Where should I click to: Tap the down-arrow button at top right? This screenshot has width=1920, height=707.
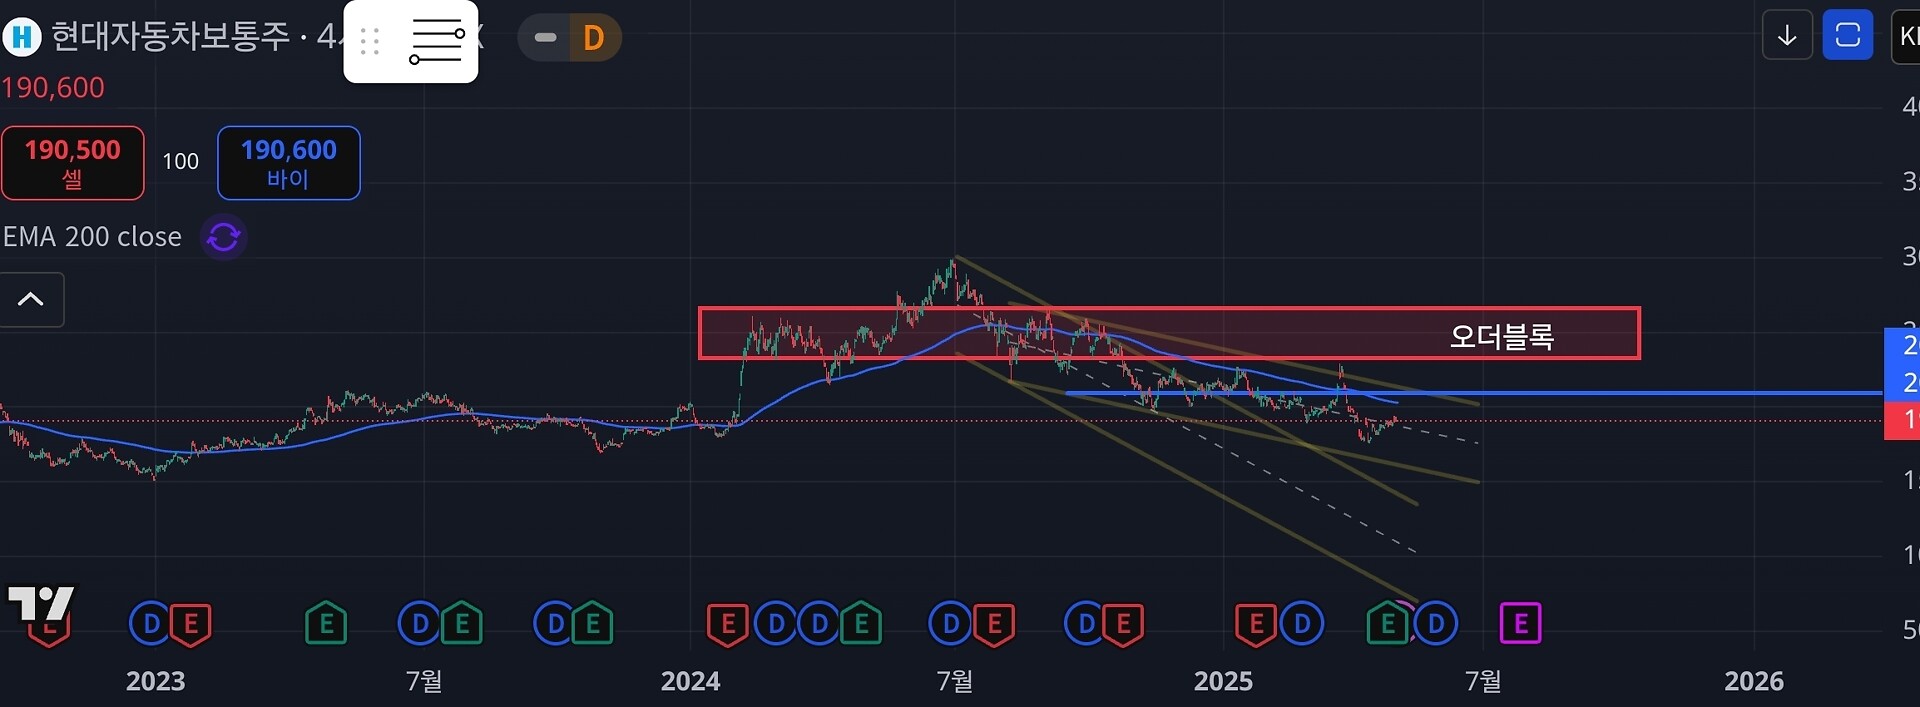[1787, 35]
